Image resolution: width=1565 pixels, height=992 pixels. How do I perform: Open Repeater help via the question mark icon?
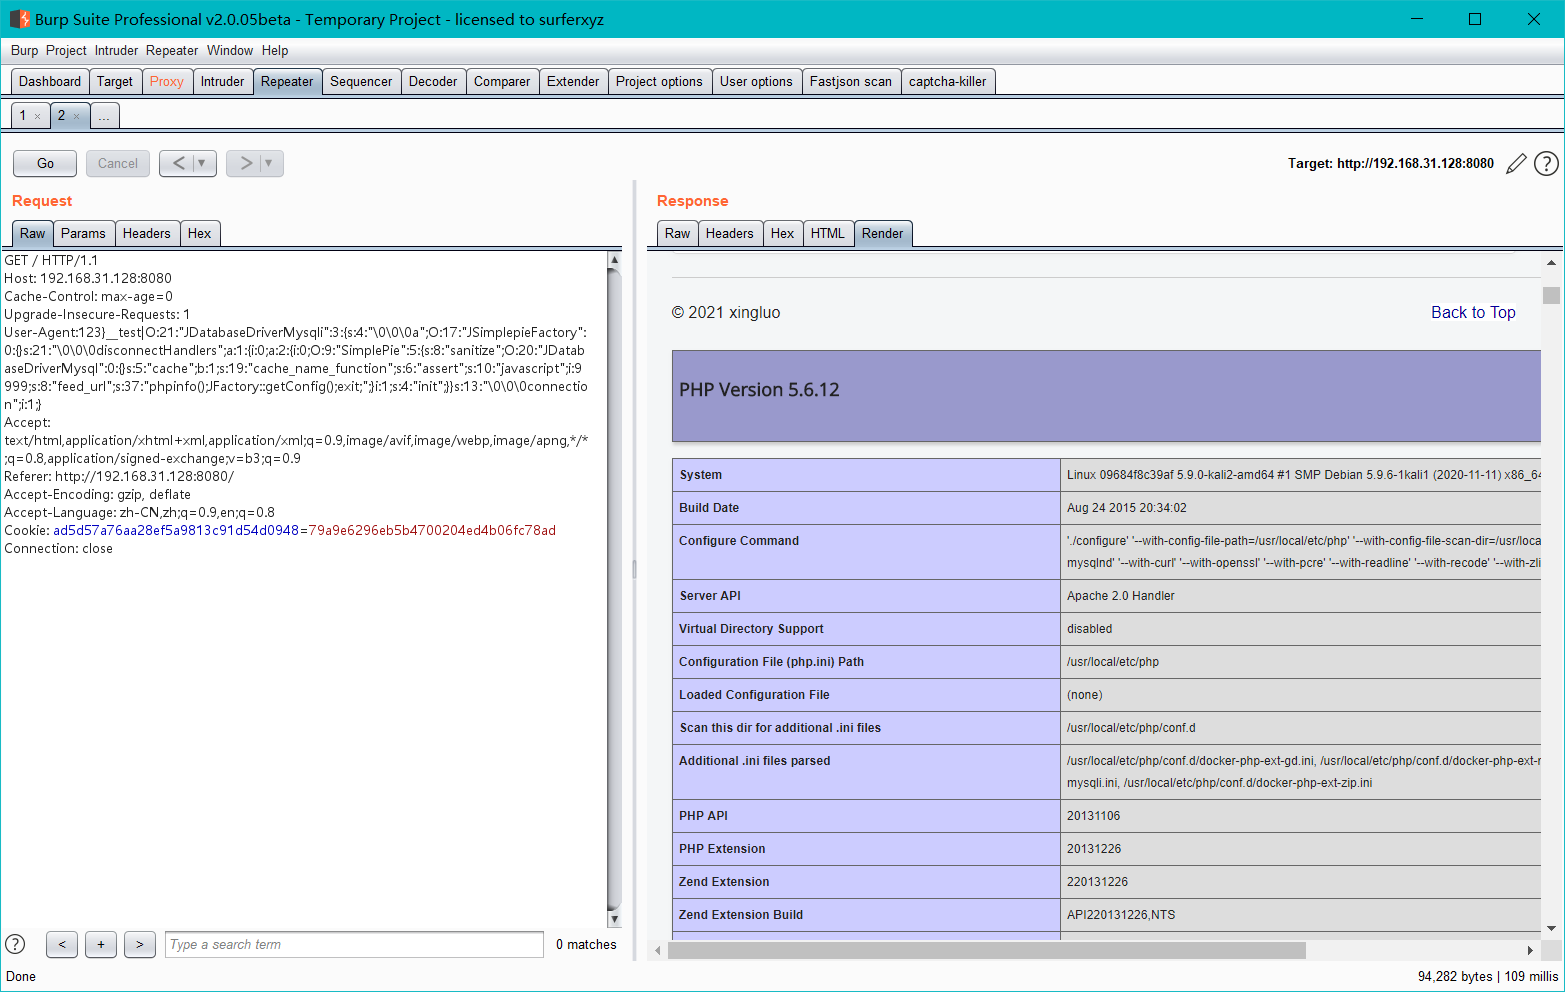click(1546, 163)
